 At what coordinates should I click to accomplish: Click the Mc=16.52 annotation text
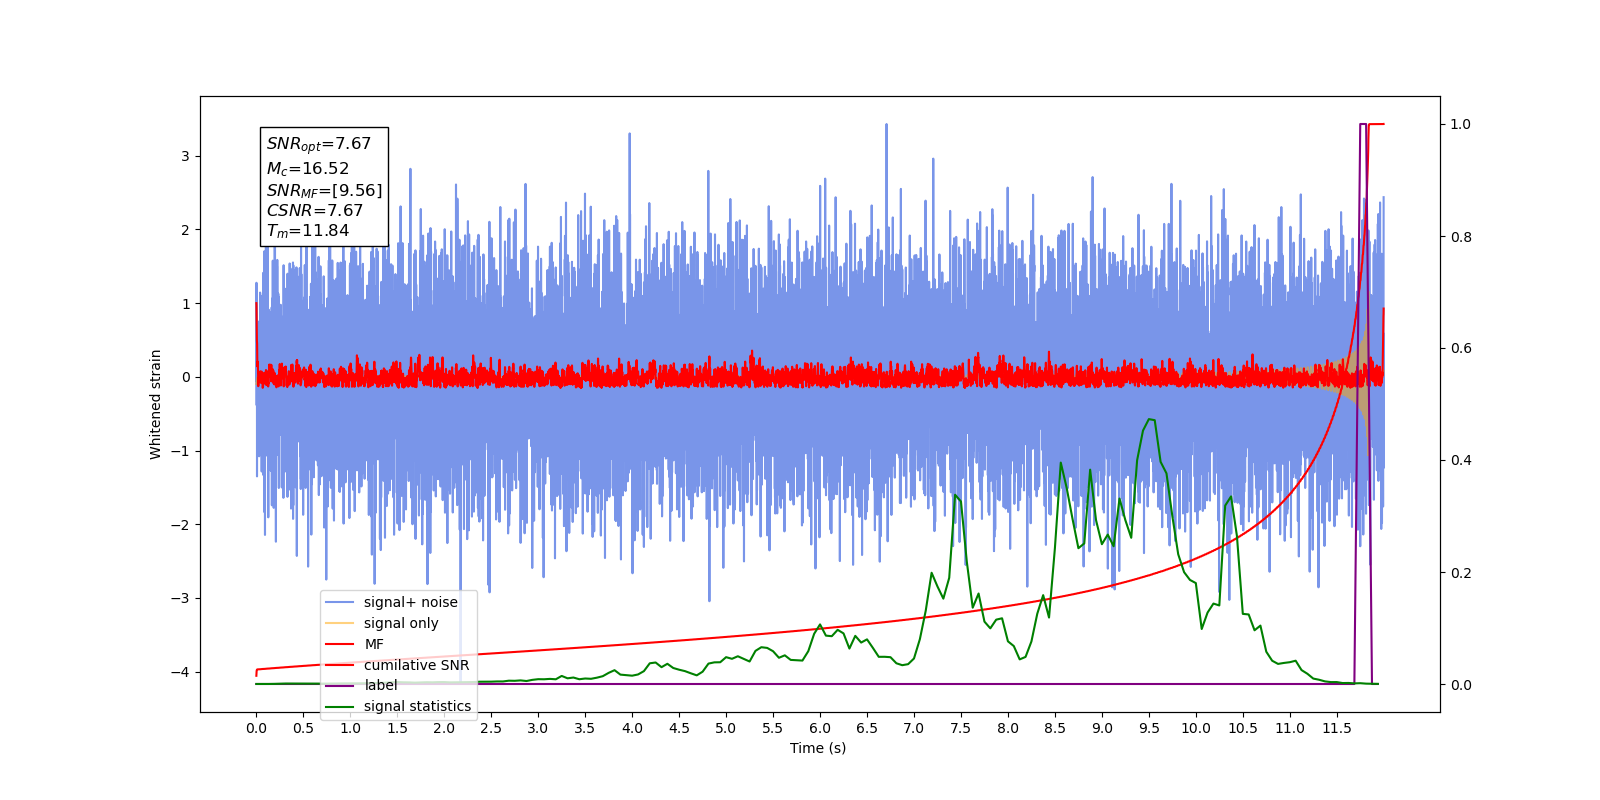[x=307, y=169]
